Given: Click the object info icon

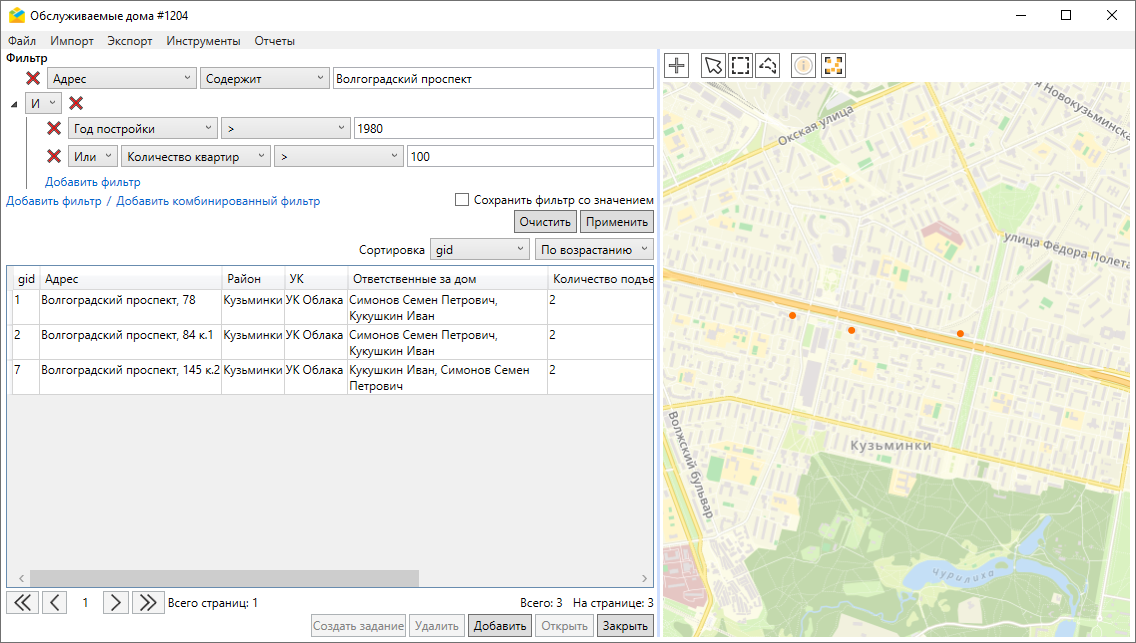Looking at the screenshot, I should (804, 66).
